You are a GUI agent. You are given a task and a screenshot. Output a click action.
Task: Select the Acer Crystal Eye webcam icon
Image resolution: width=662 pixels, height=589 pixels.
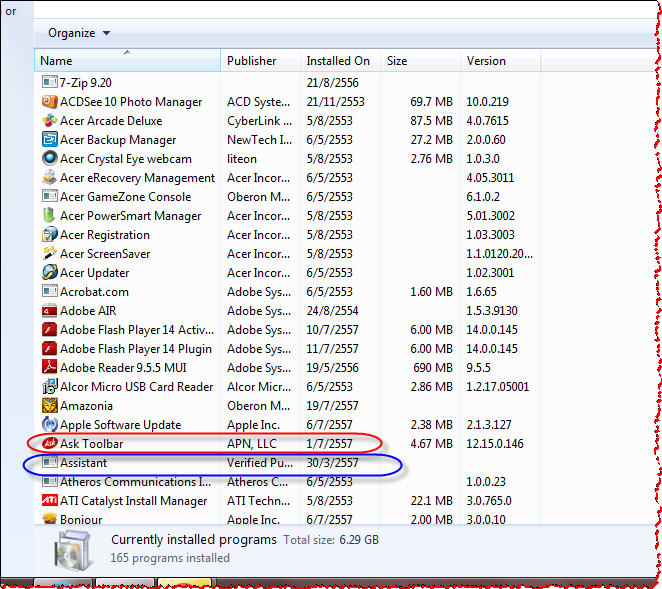click(49, 158)
